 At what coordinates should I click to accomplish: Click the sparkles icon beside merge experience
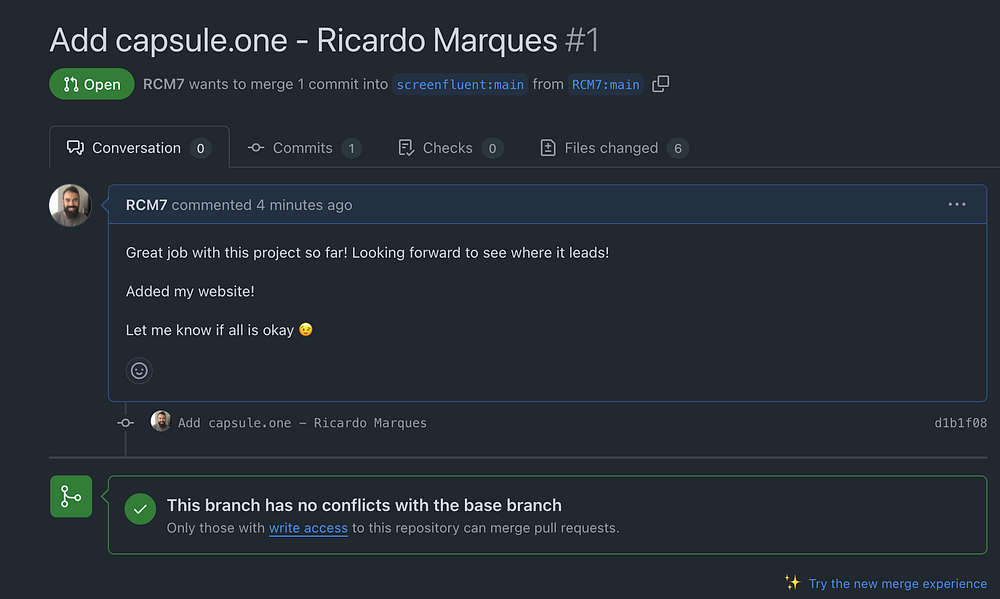click(792, 583)
